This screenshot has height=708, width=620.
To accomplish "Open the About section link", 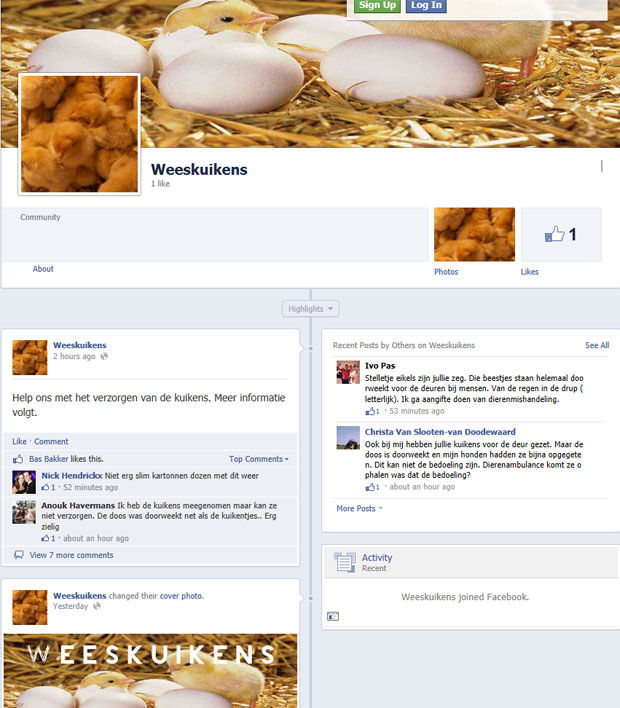I will (43, 269).
